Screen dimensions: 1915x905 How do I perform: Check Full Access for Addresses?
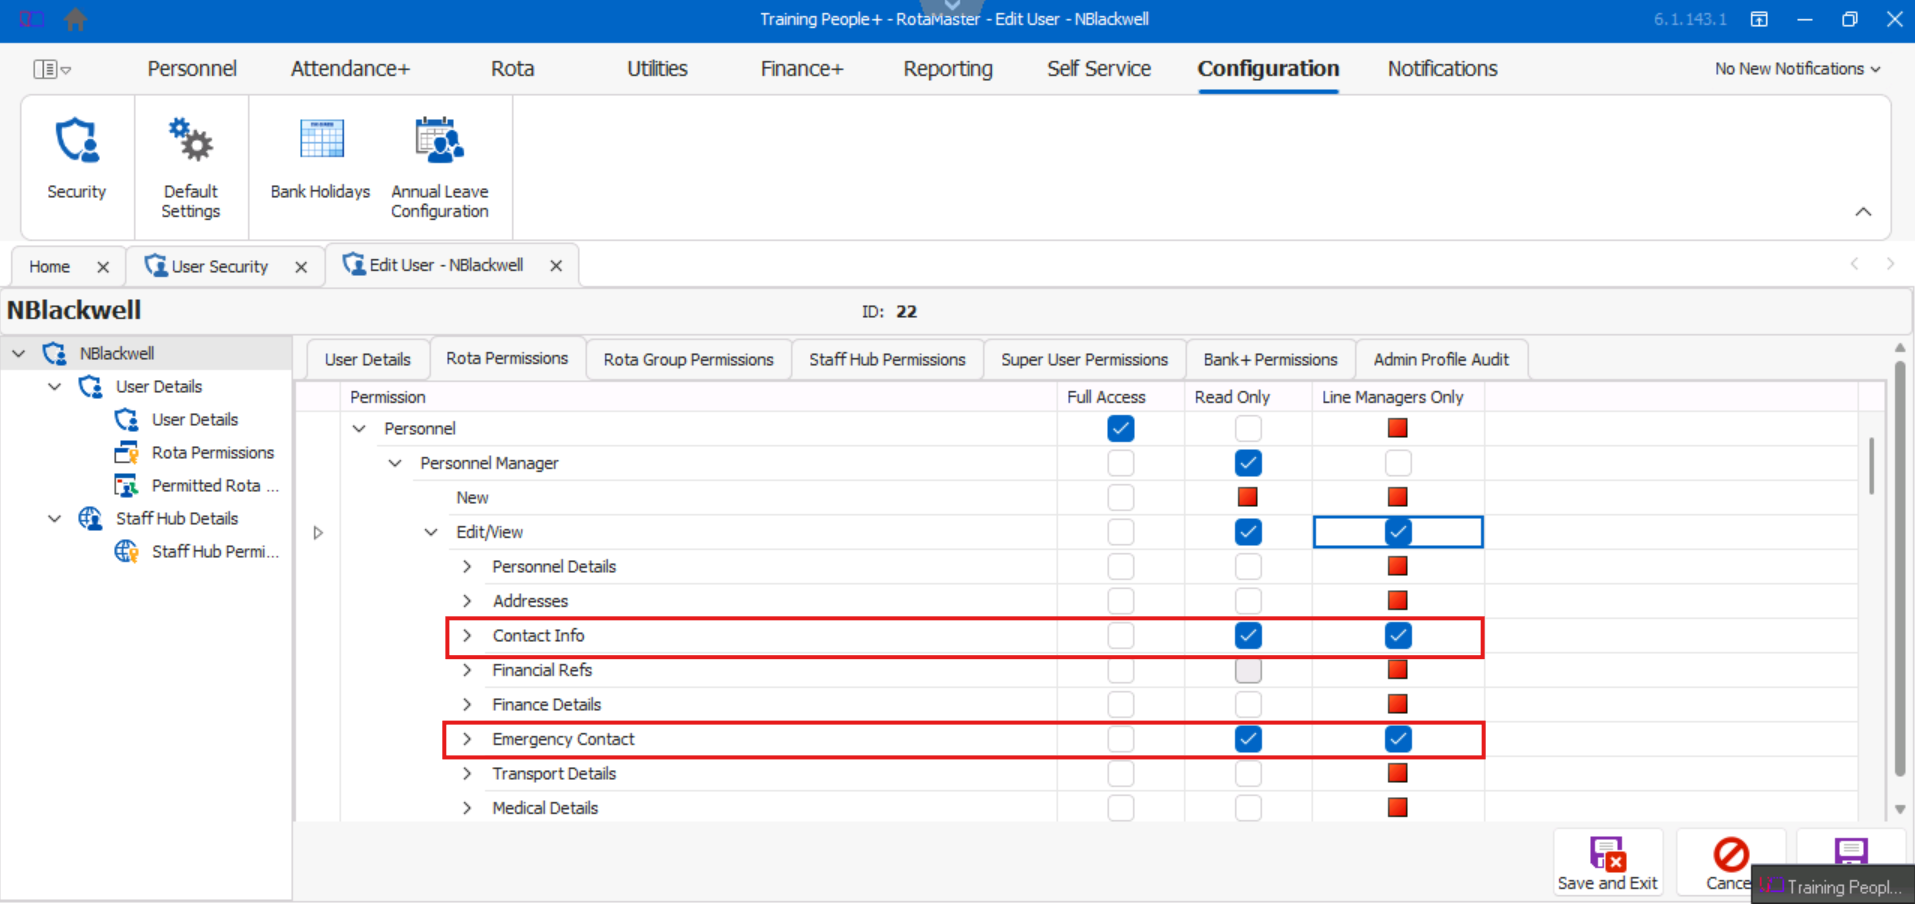coord(1121,601)
